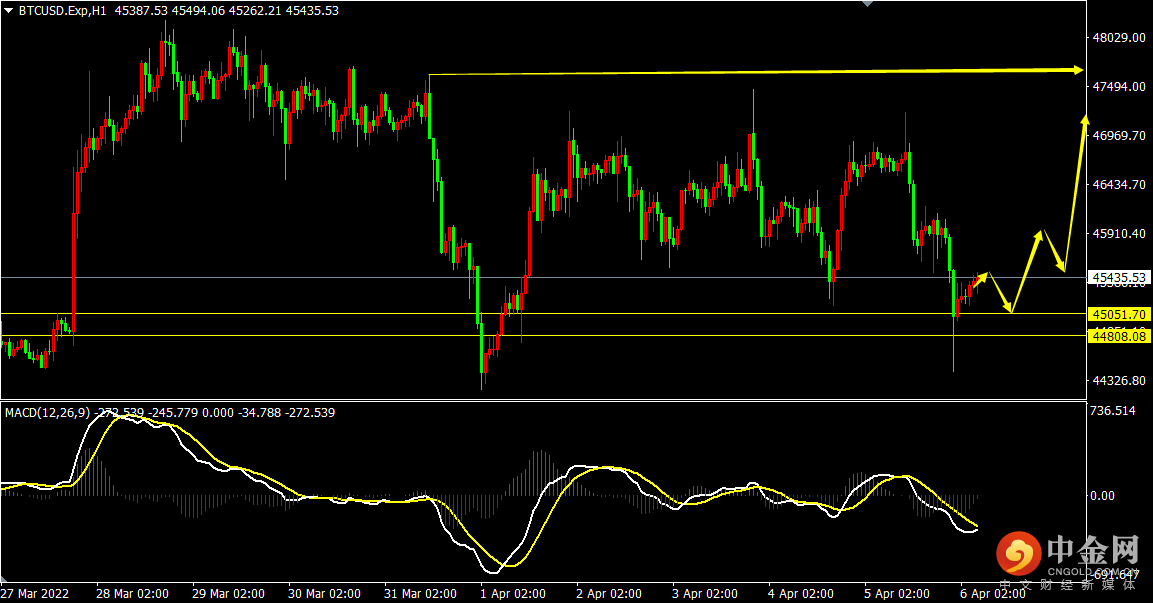Click the 1 Apr 02:00 date label
The image size is (1153, 603).
[513, 593]
